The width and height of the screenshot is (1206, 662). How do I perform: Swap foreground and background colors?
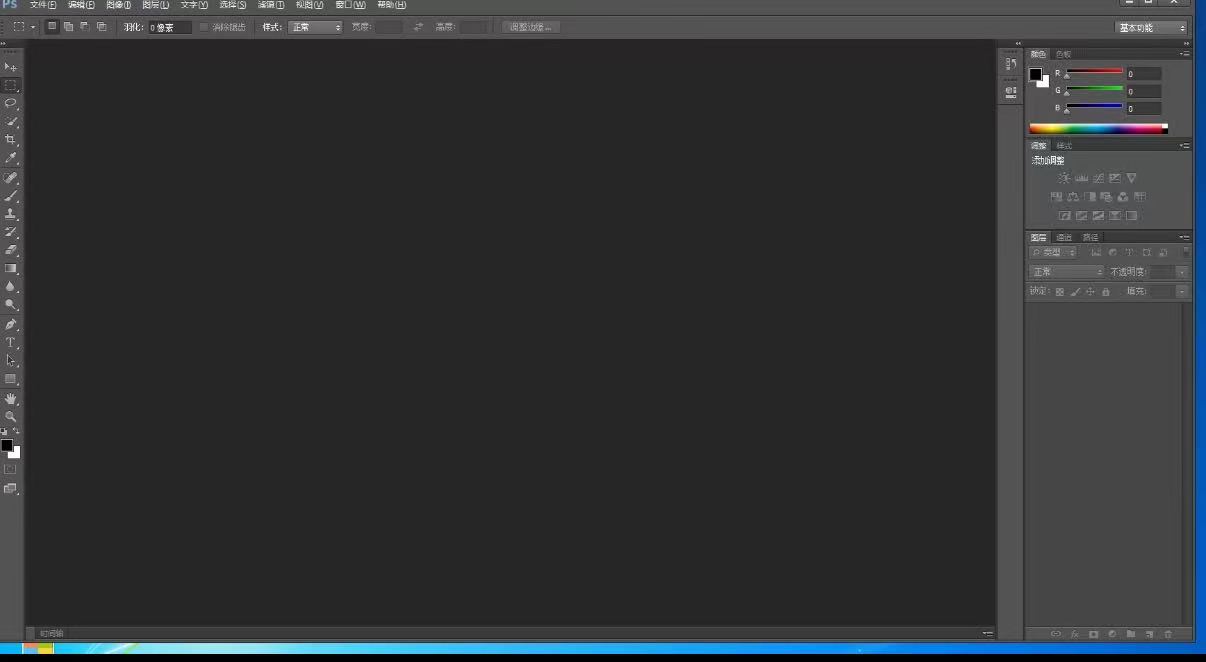point(16,431)
